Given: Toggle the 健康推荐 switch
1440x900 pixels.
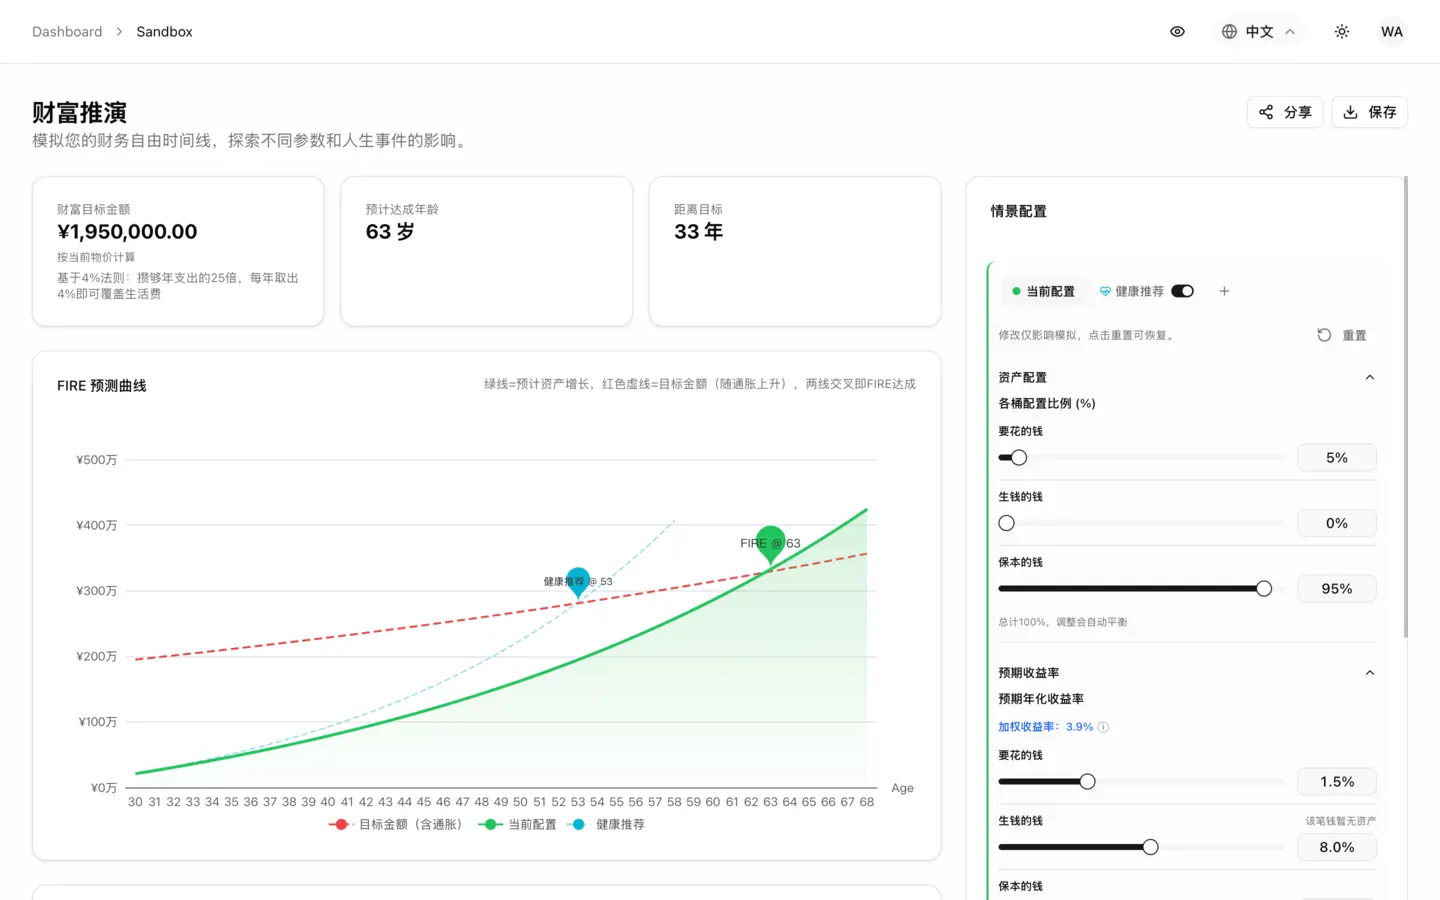Looking at the screenshot, I should click(1183, 291).
